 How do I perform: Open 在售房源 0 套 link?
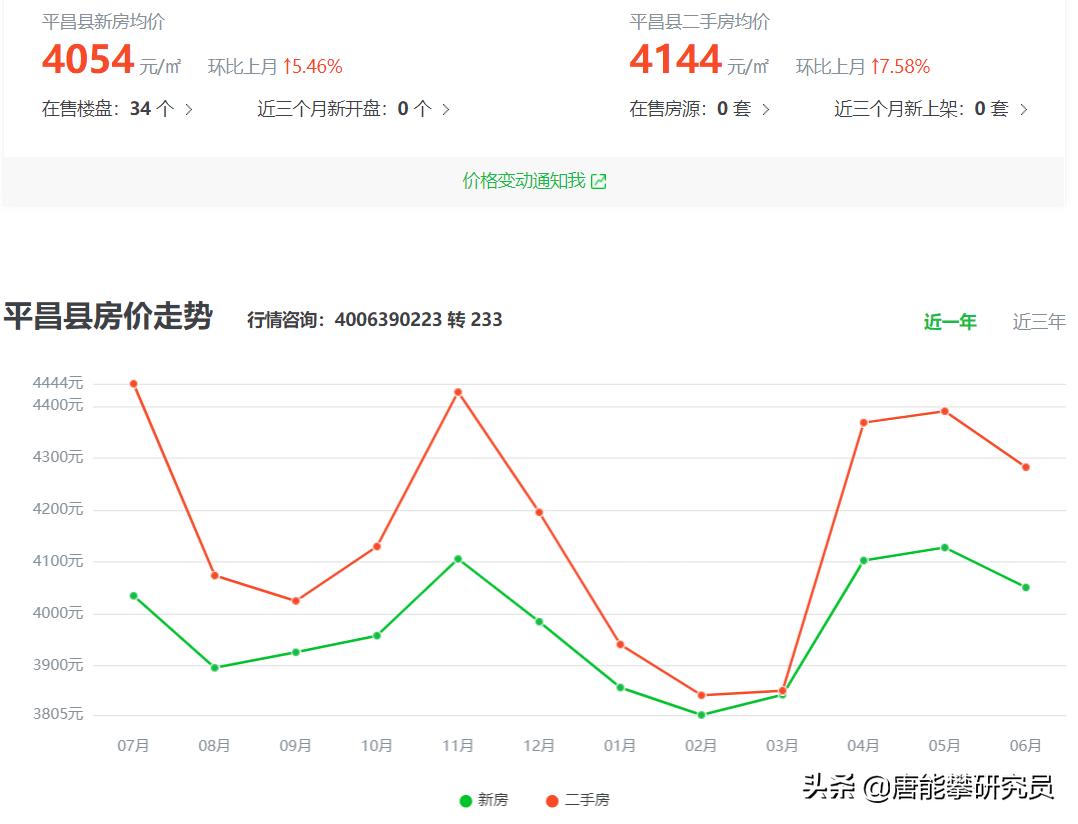point(699,109)
